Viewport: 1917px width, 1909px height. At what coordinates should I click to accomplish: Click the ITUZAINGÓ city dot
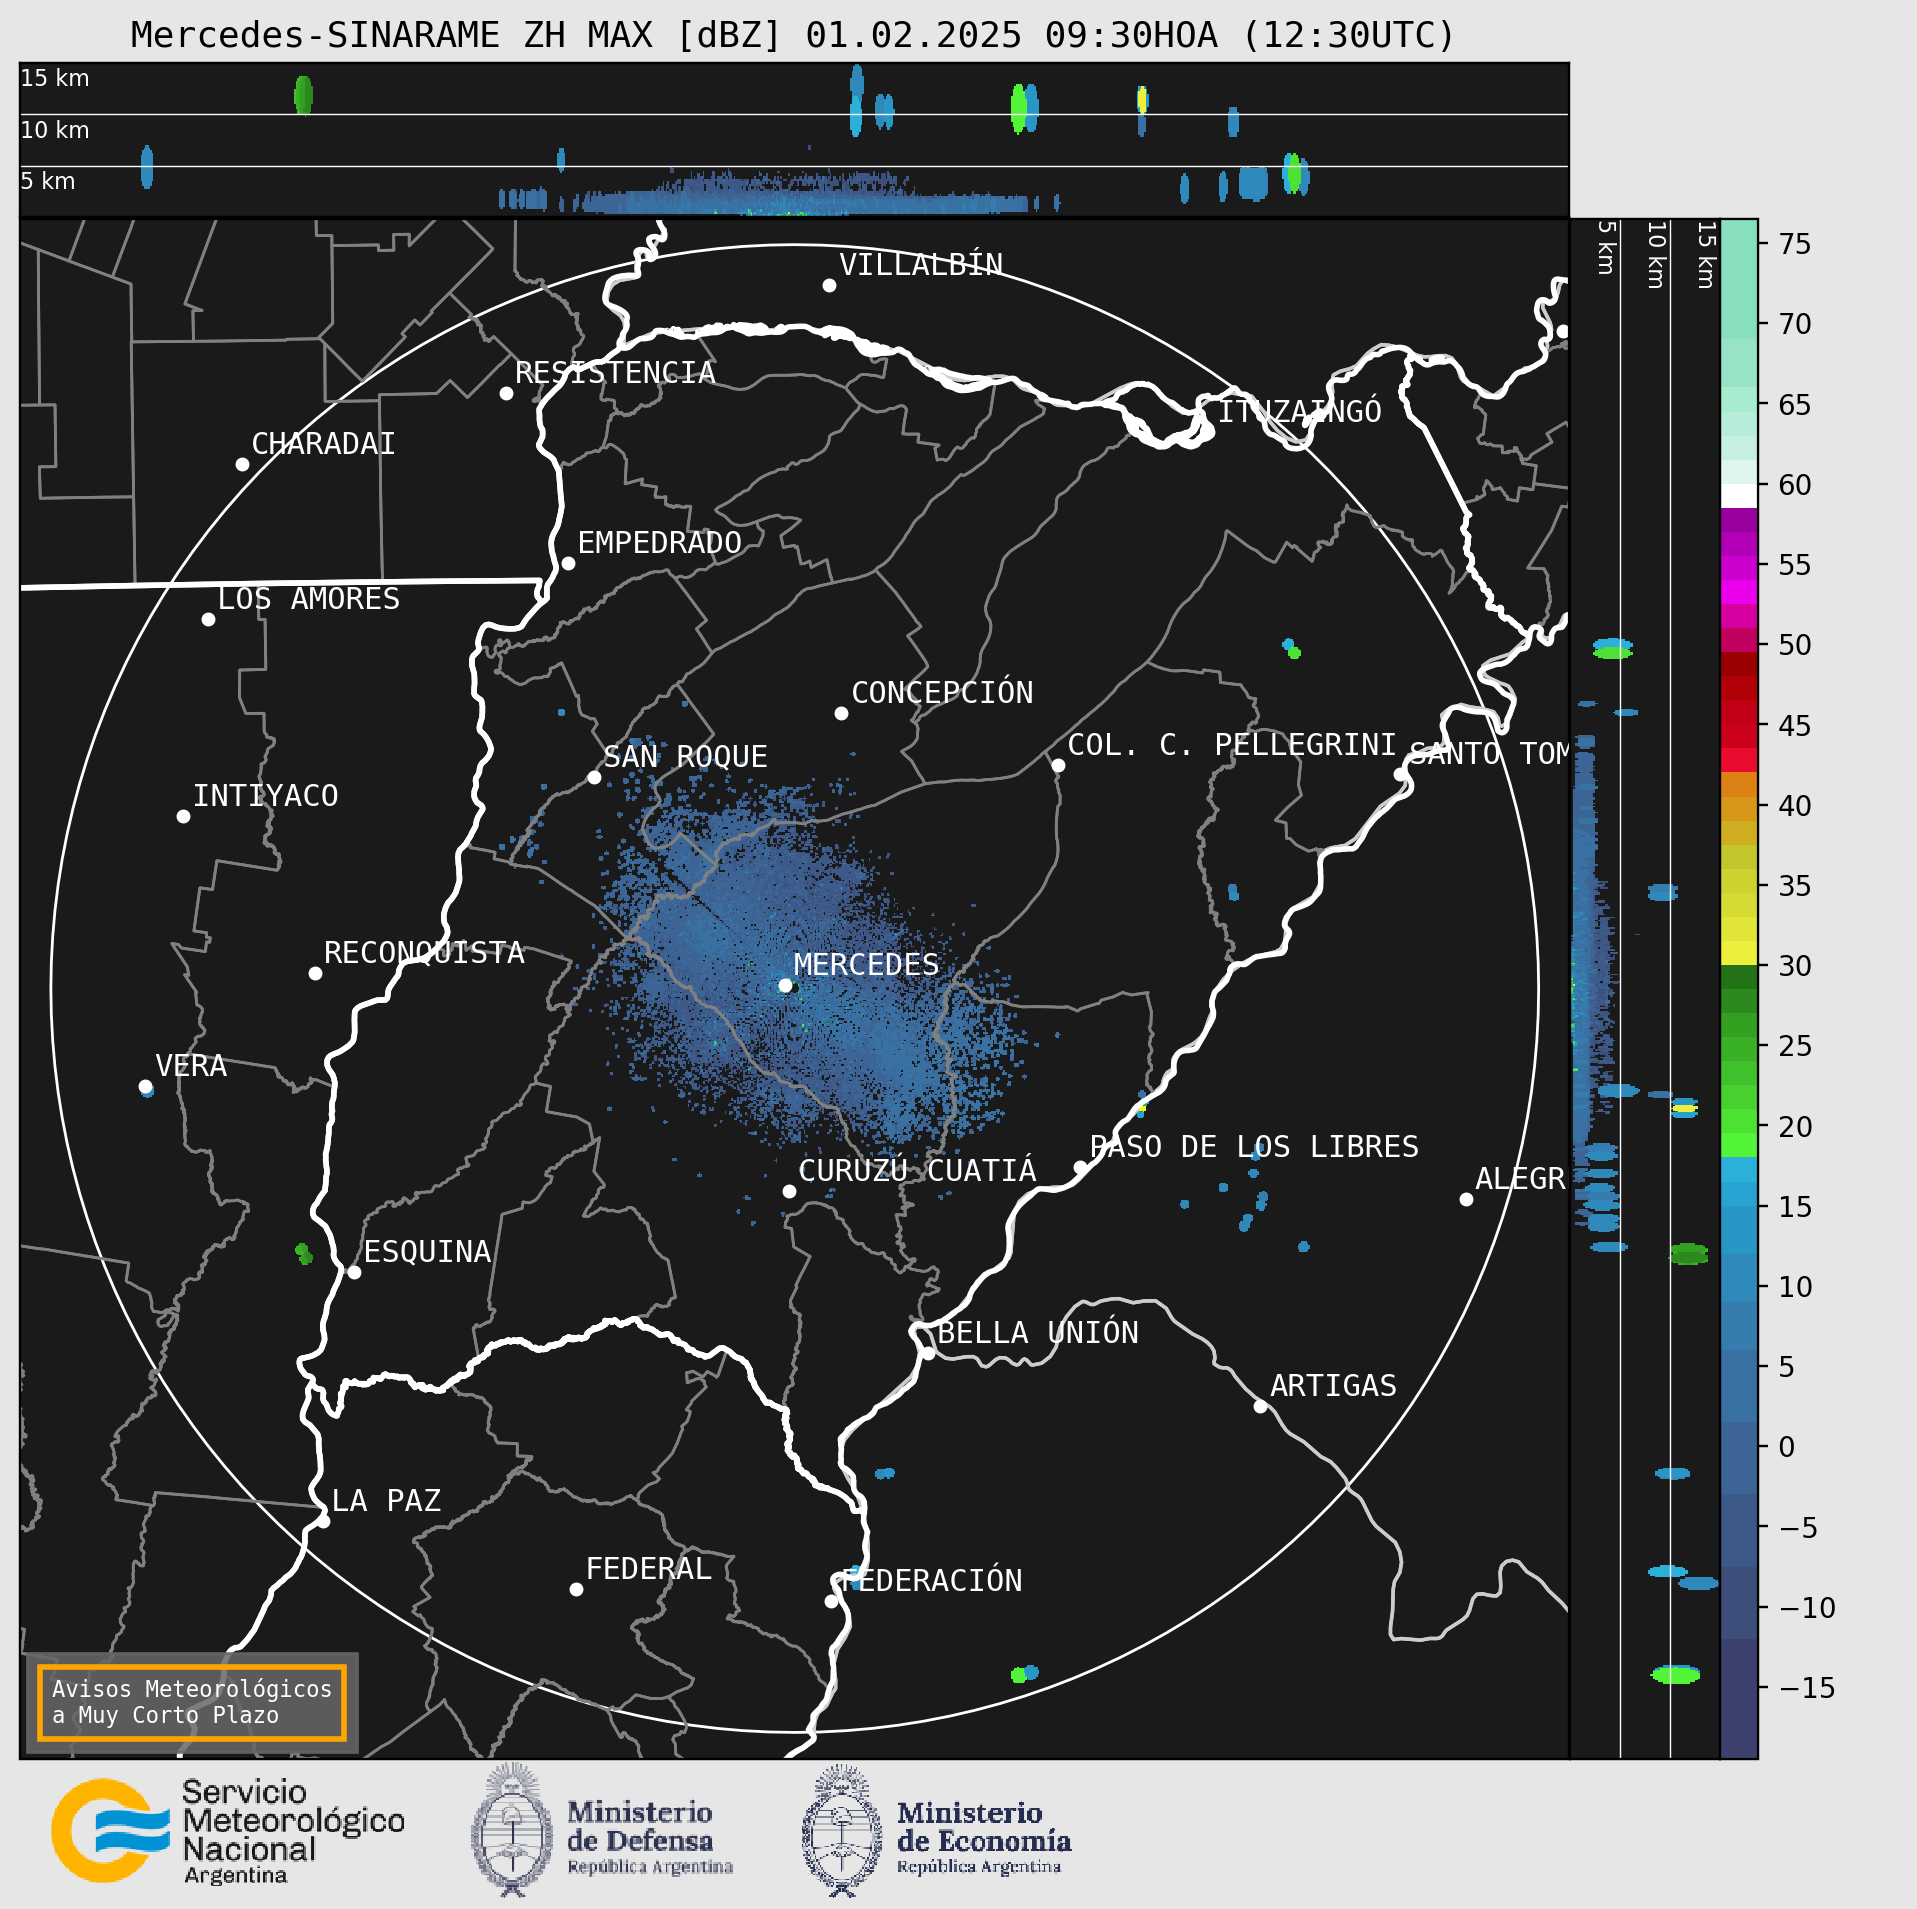[x=1207, y=432]
